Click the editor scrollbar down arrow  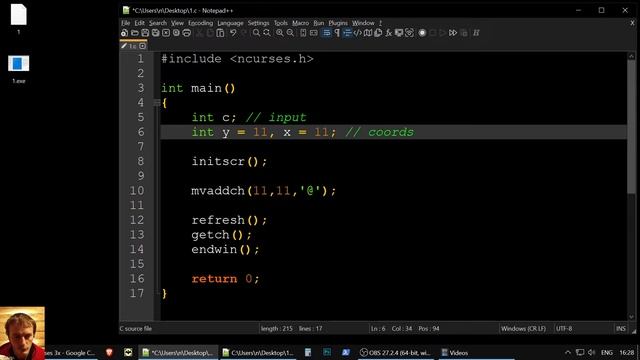[x=631, y=317]
